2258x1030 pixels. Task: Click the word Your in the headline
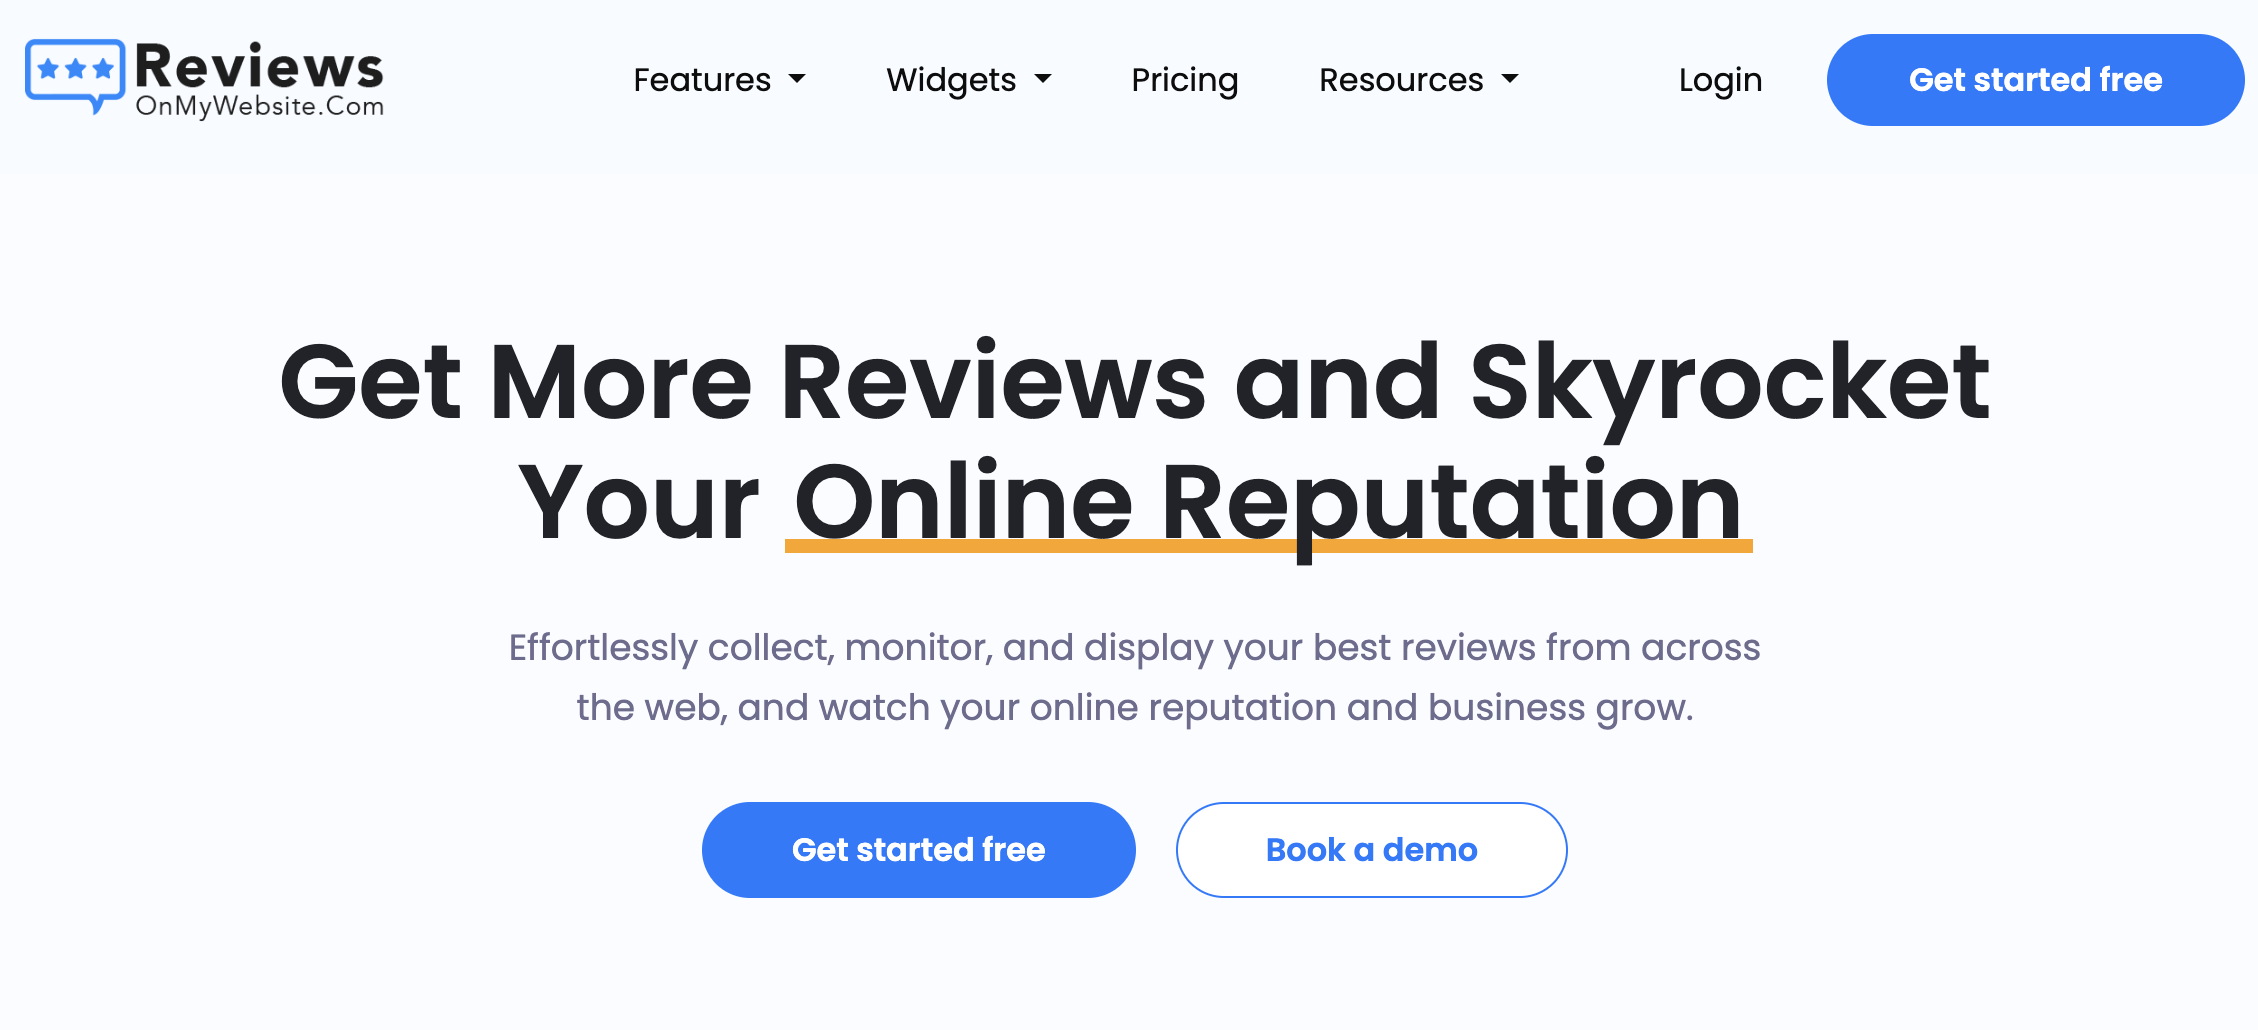click(x=639, y=503)
